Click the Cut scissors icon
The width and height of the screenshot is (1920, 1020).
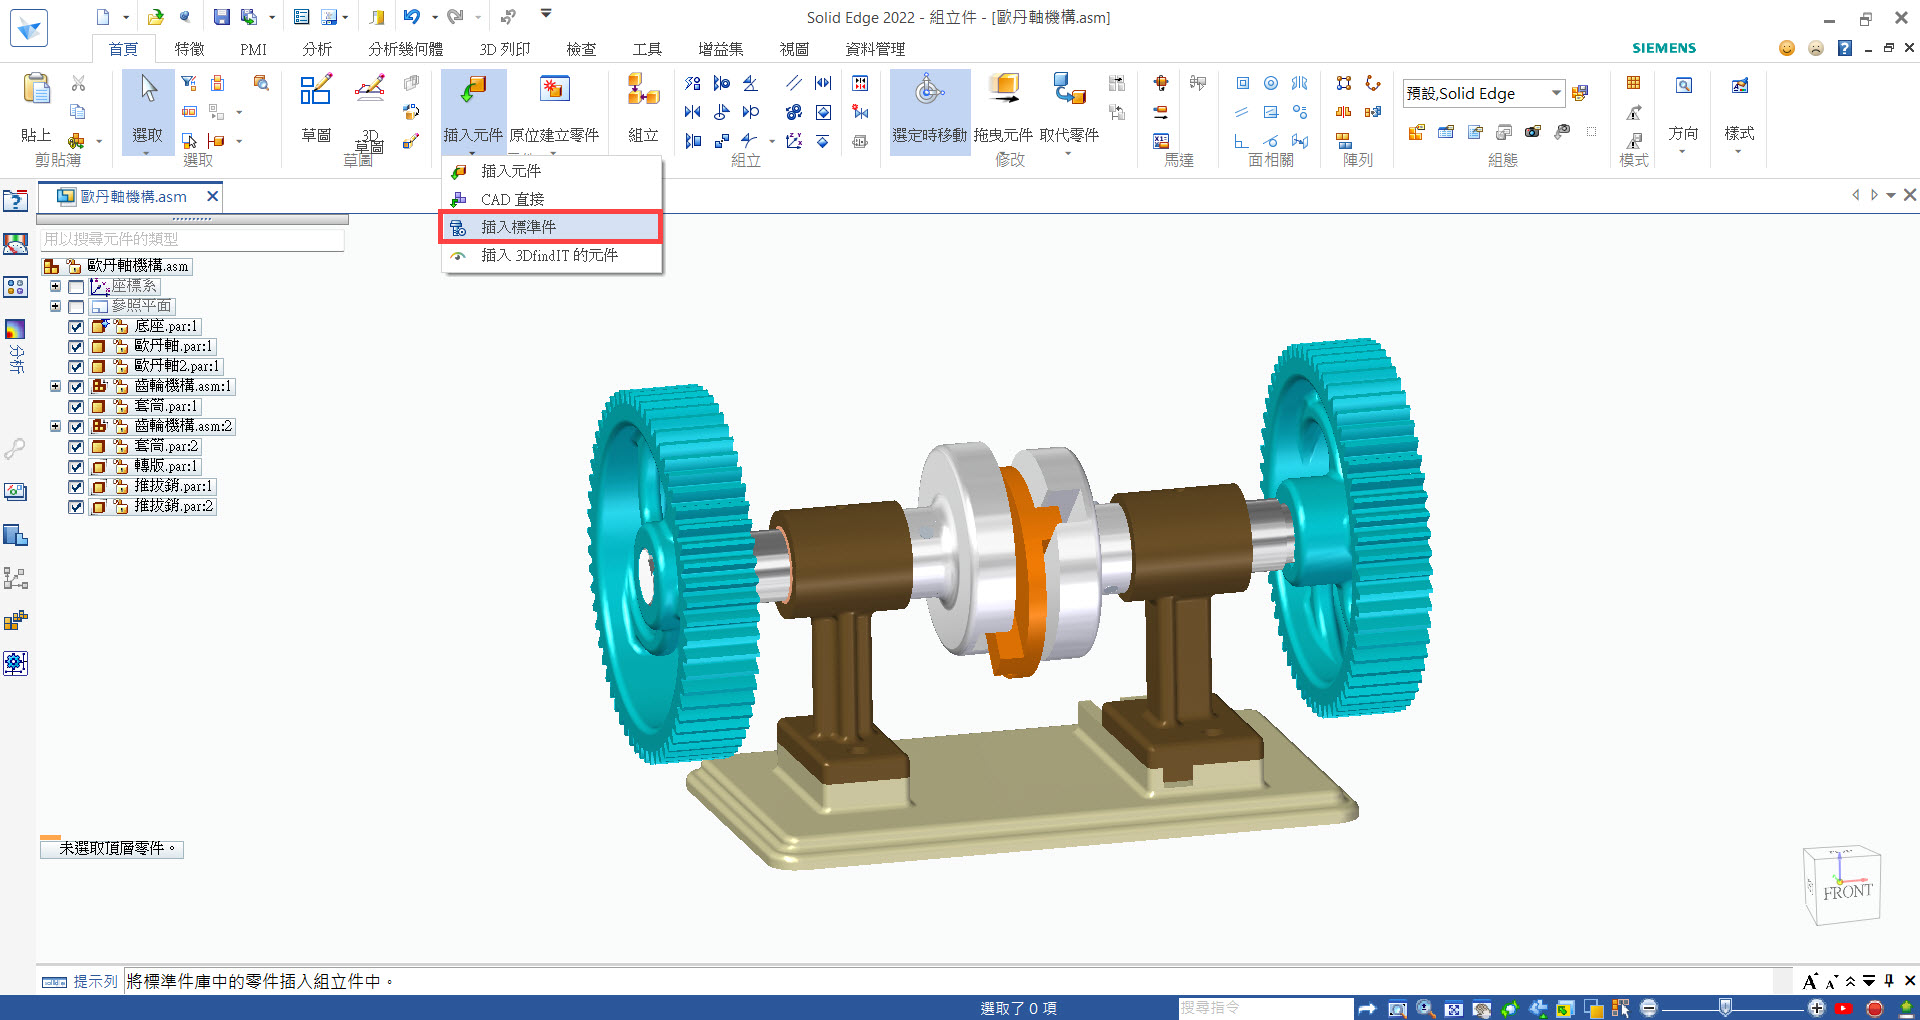coord(78,83)
